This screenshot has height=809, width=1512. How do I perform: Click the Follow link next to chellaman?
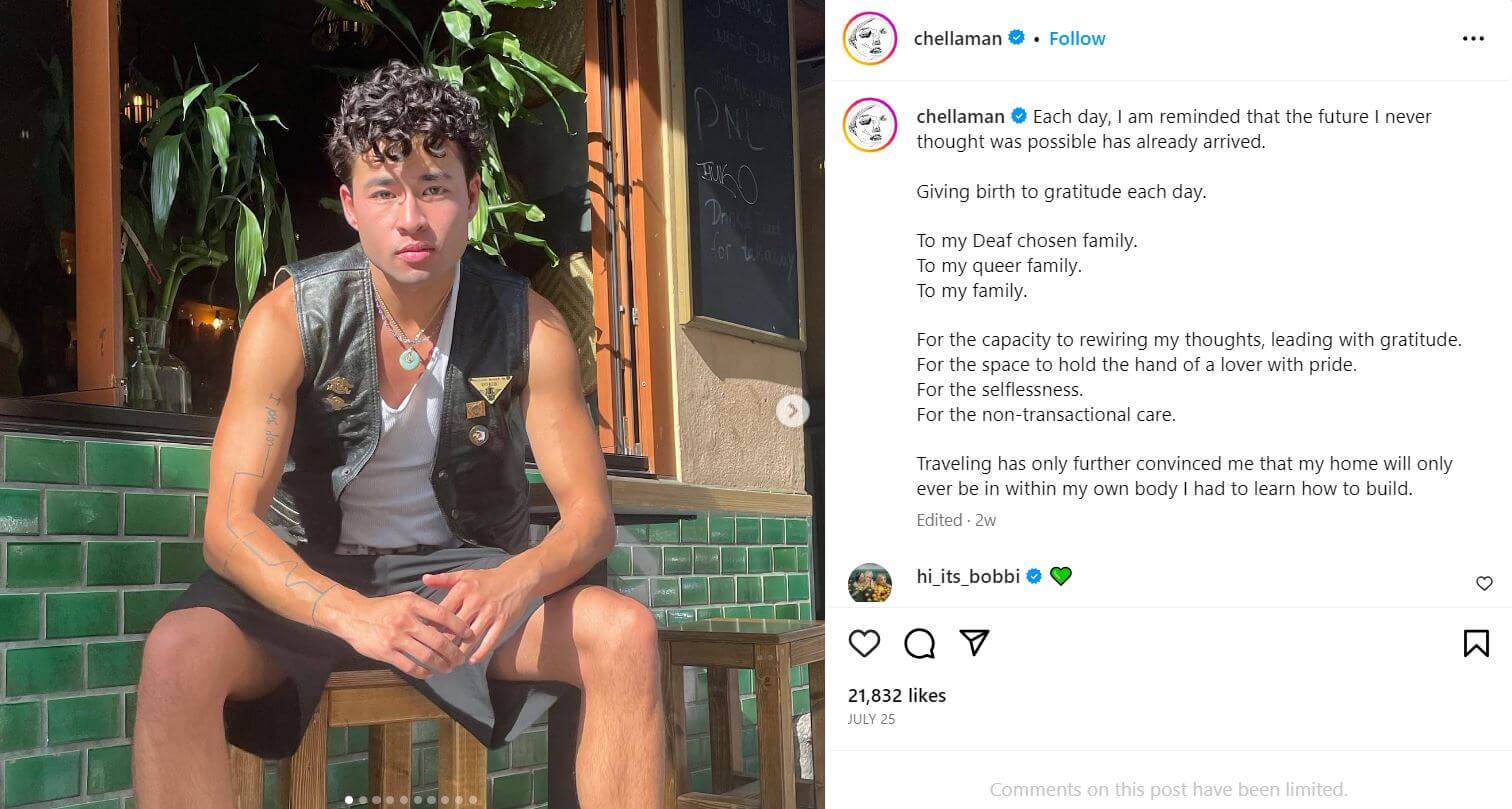point(1077,39)
